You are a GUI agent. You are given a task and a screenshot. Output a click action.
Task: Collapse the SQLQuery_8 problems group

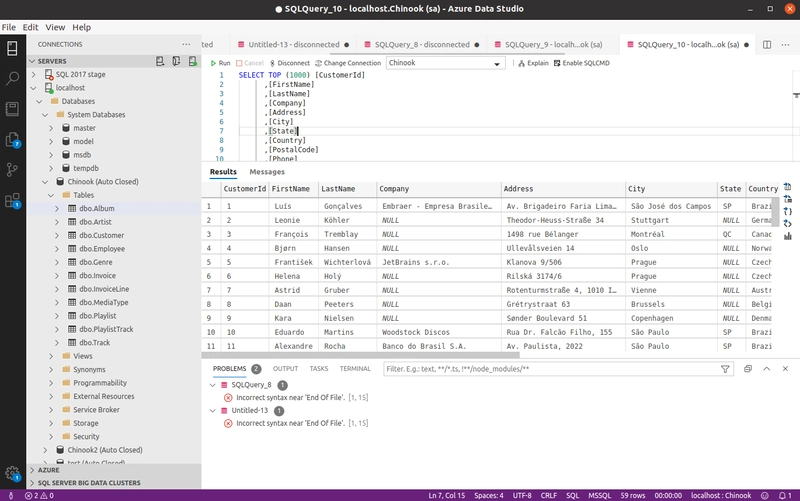point(213,385)
